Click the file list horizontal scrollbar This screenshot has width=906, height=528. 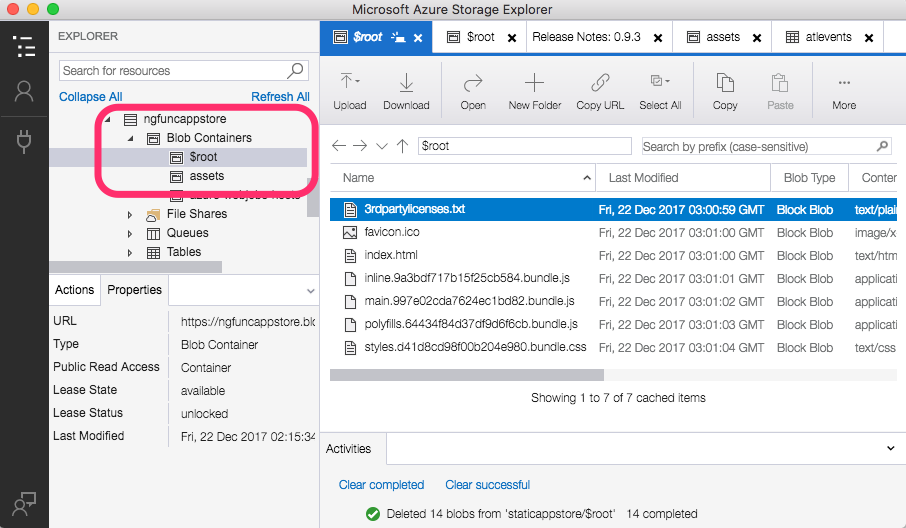[x=467, y=375]
